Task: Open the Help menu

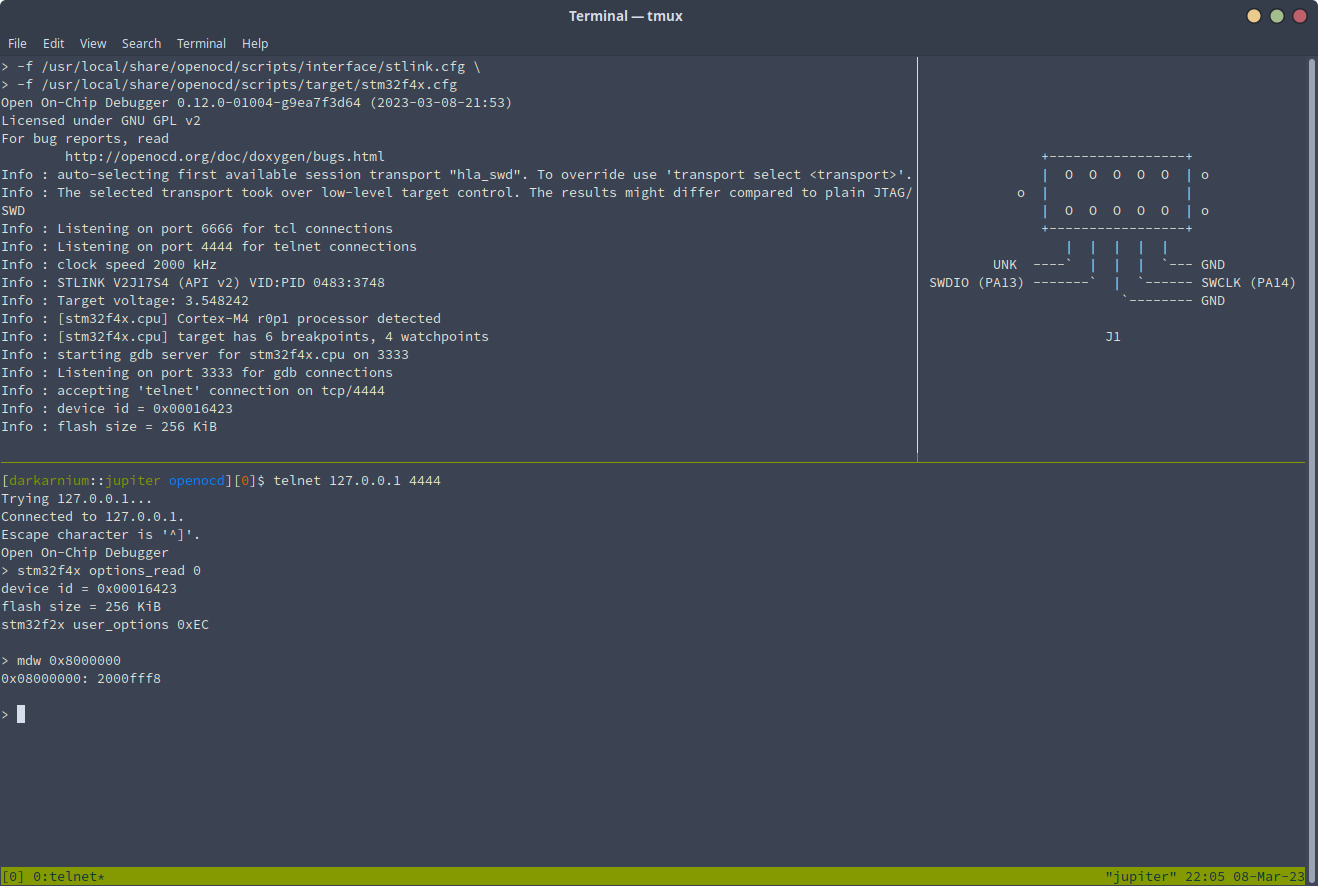Action: (255, 44)
